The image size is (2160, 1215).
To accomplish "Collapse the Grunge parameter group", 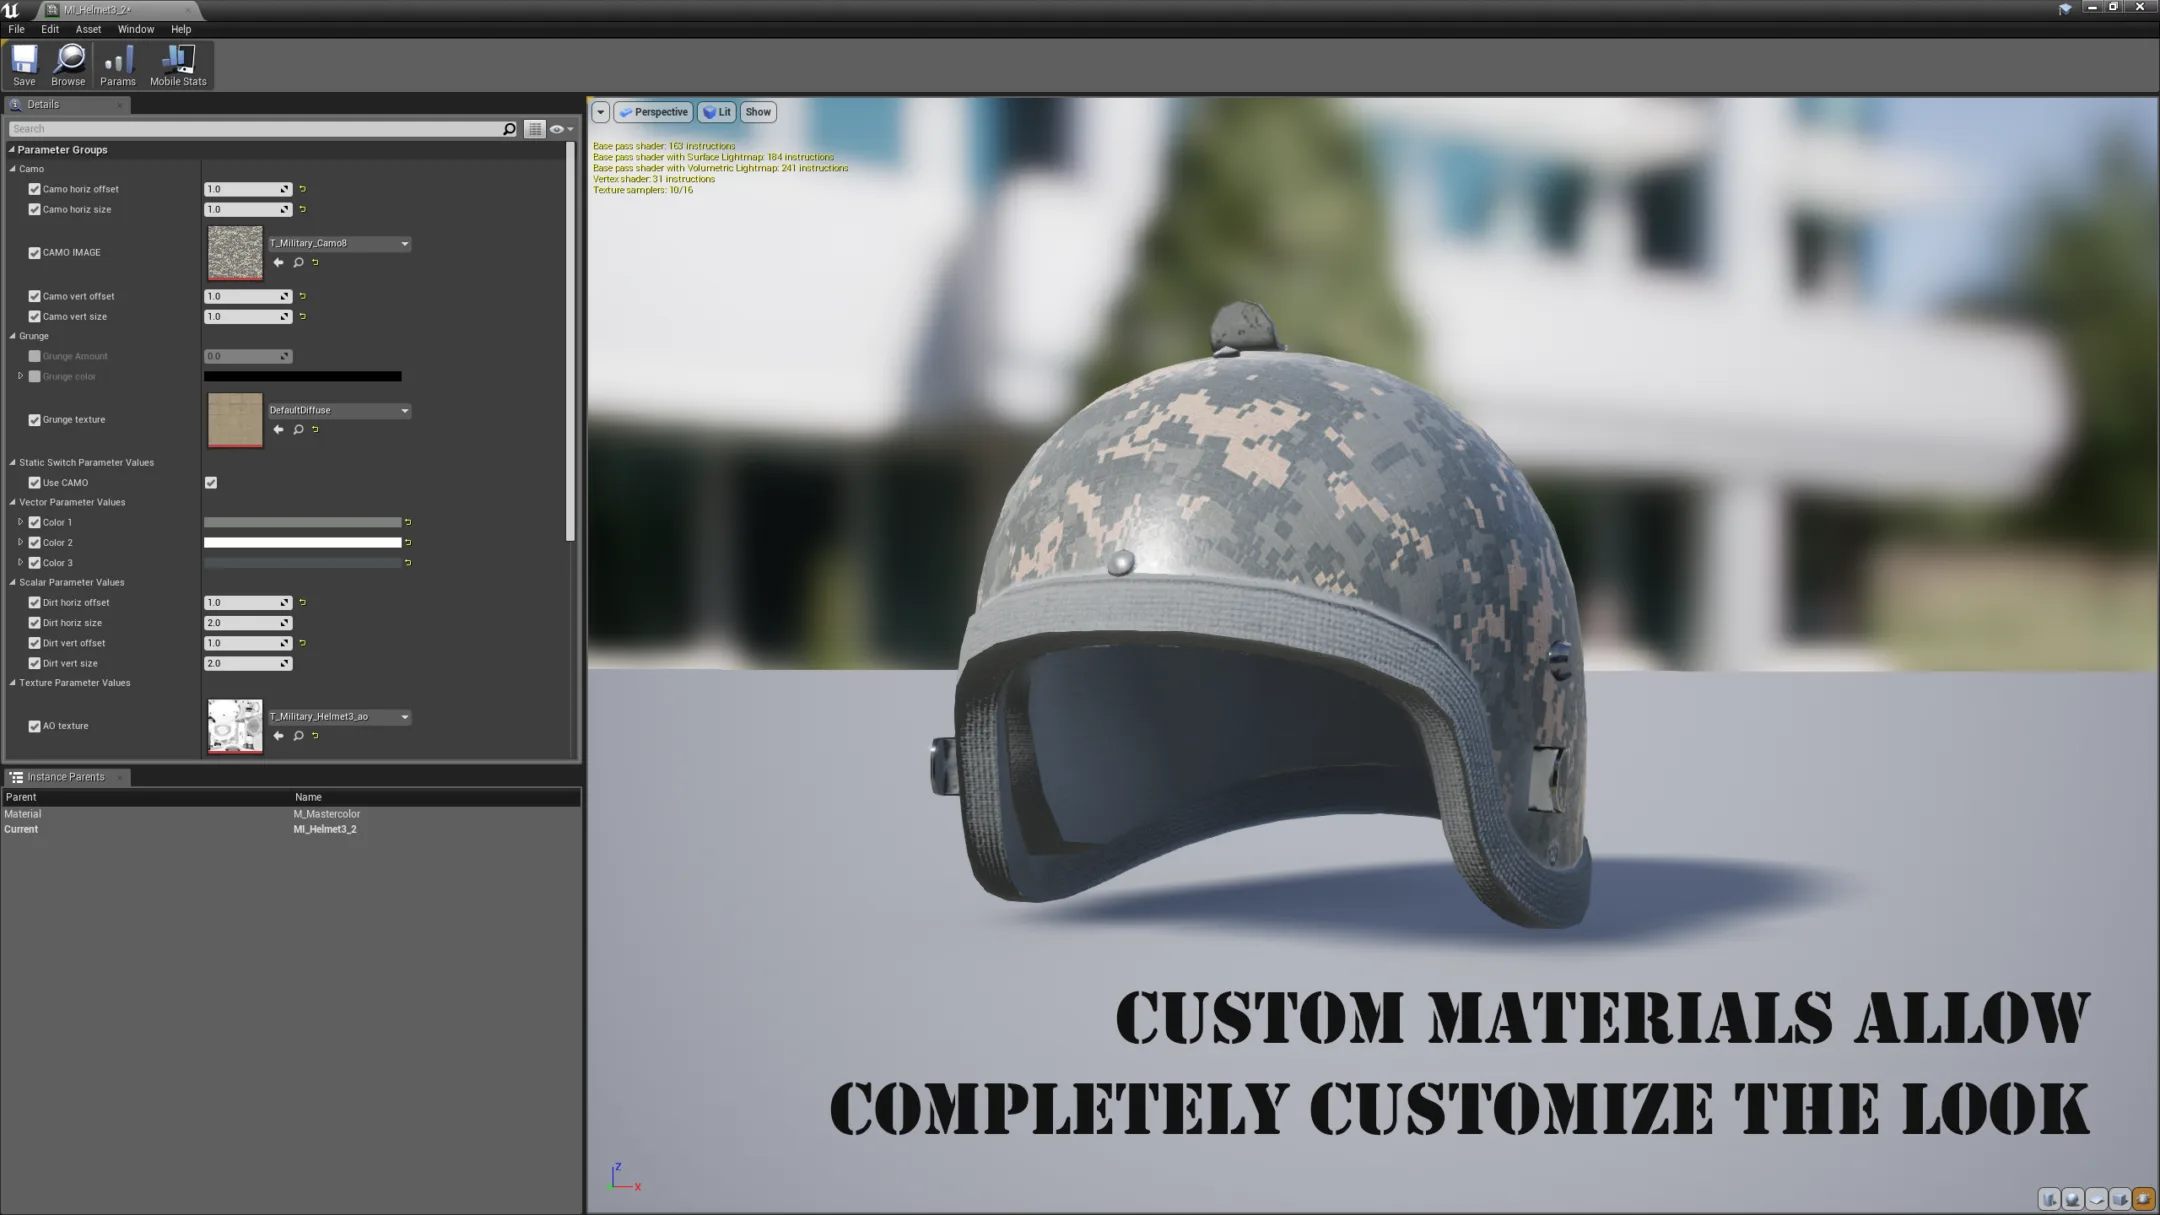I will click(13, 336).
